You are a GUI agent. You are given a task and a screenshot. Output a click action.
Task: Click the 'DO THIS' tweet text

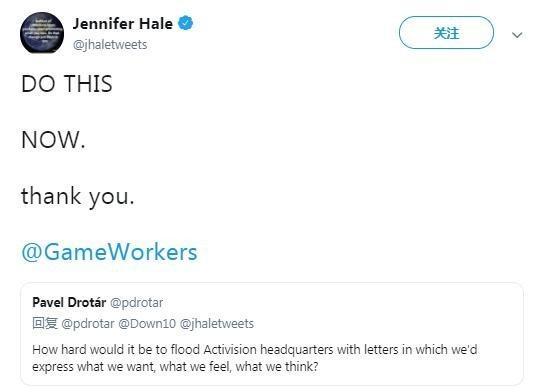67,84
